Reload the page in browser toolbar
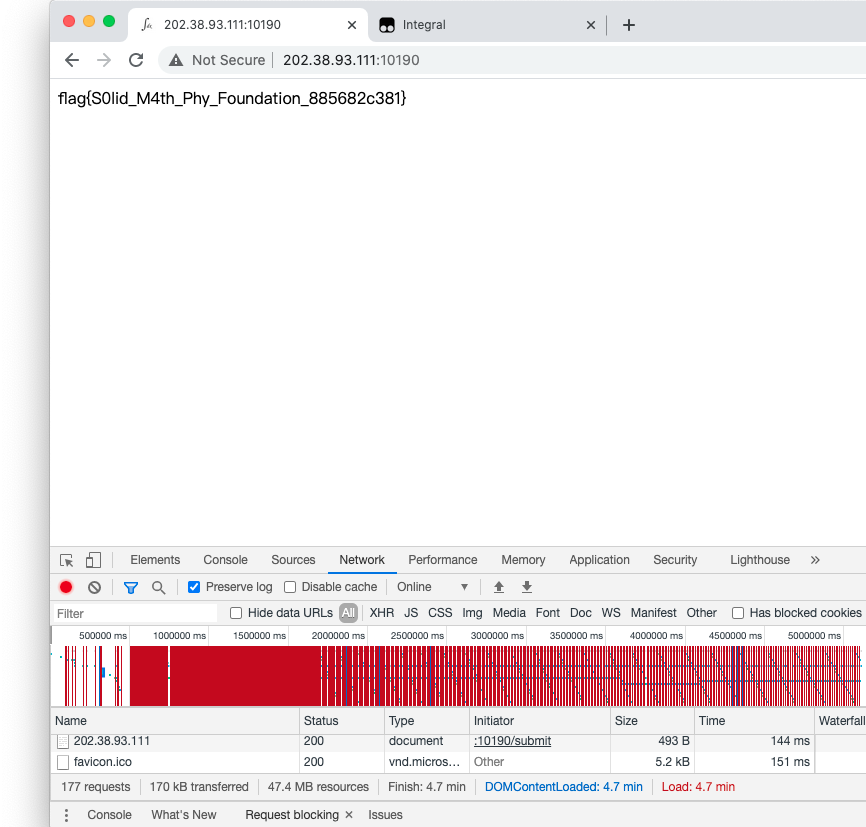Screen dimensions: 866x827 [x=136, y=60]
